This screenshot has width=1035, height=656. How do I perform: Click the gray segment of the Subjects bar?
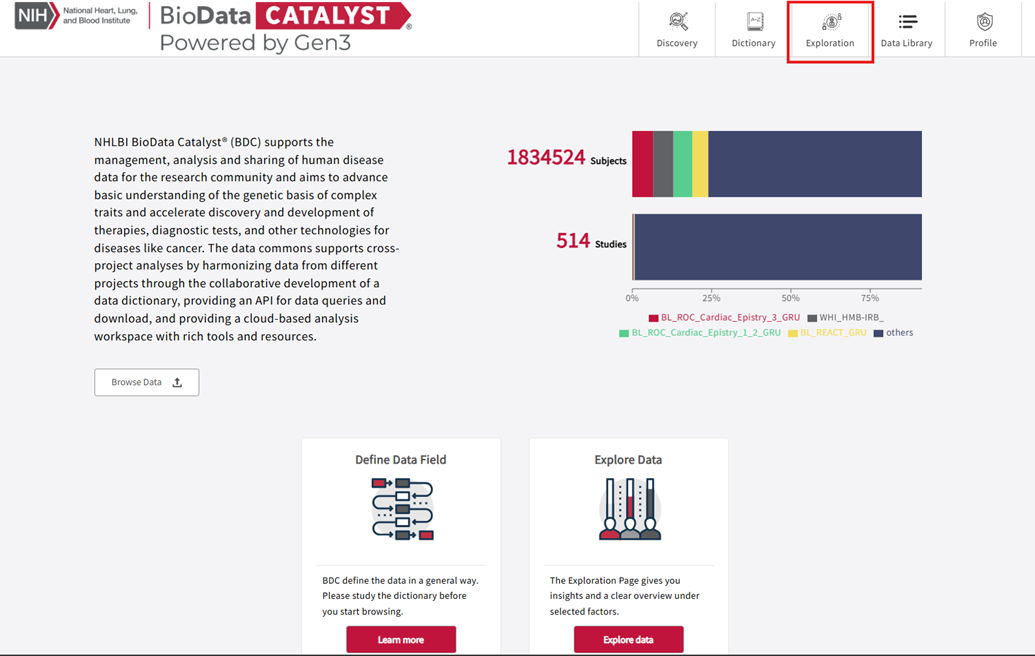click(x=663, y=164)
